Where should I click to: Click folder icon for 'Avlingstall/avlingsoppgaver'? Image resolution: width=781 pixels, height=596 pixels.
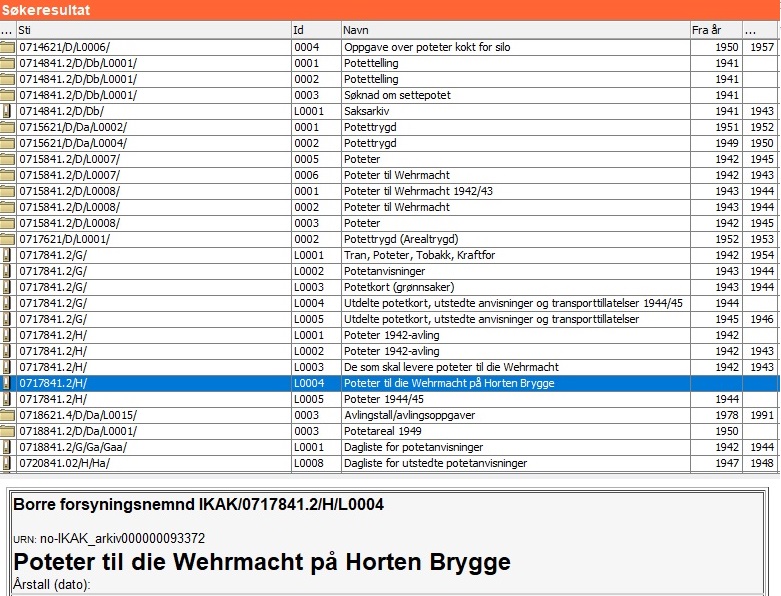click(7, 415)
